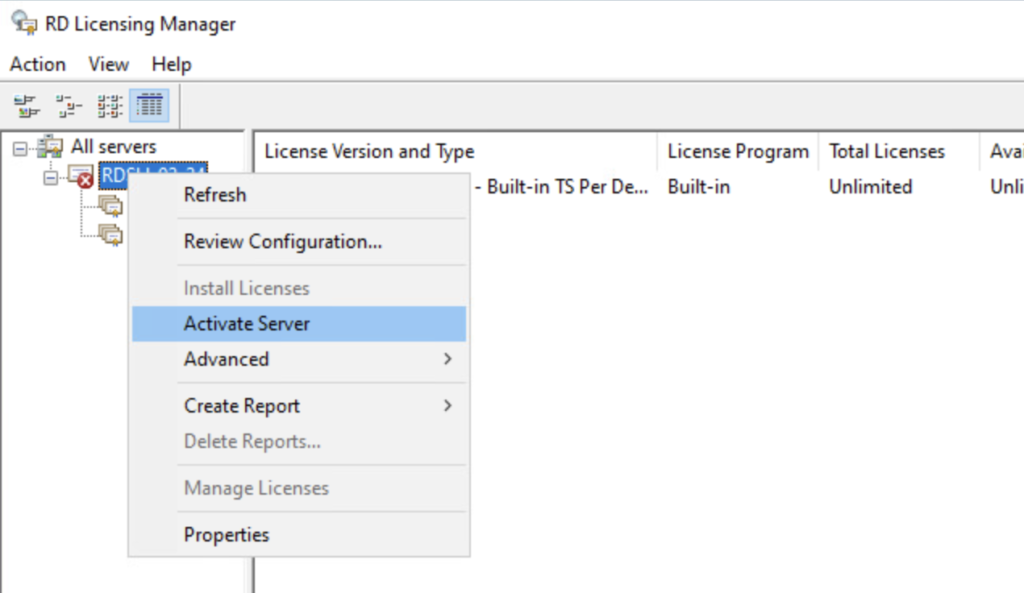Select the Details view toolbar icon

[149, 105]
